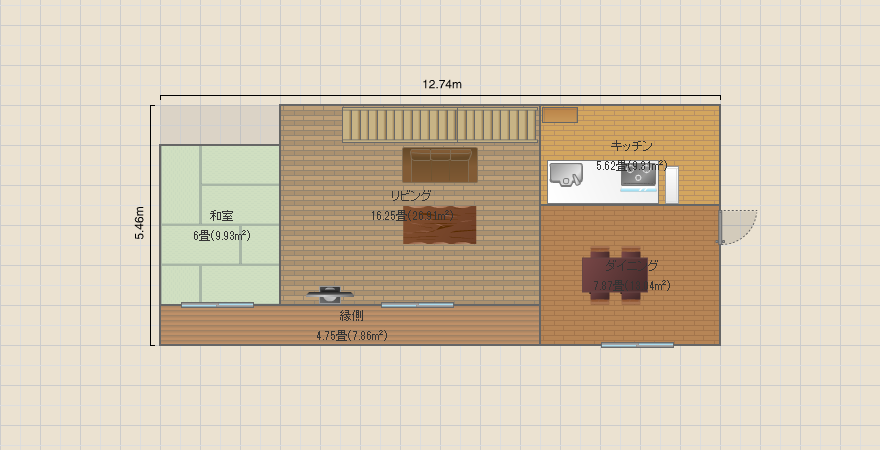
Task: Click the 6畳(9.93m²) area label
Action: click(222, 236)
